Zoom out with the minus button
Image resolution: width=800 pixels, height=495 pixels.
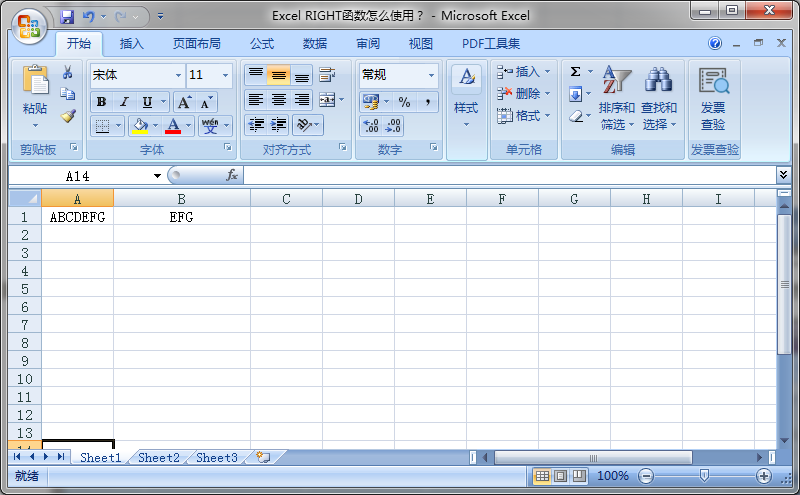click(x=646, y=476)
